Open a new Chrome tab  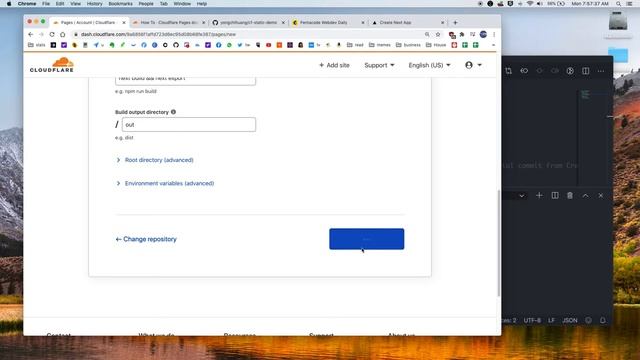pos(456,22)
